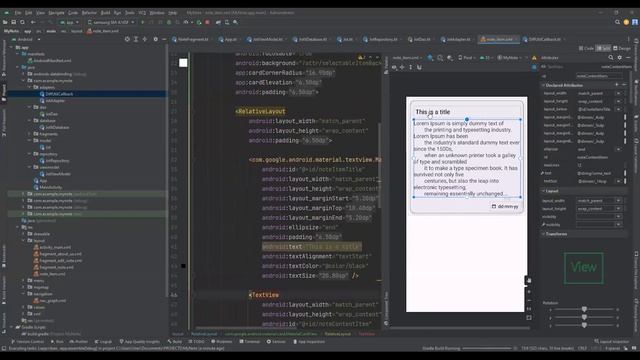This screenshot has width=640, height=360.
Task: Adjust the first Rotation slider
Action: [x=584, y=309]
